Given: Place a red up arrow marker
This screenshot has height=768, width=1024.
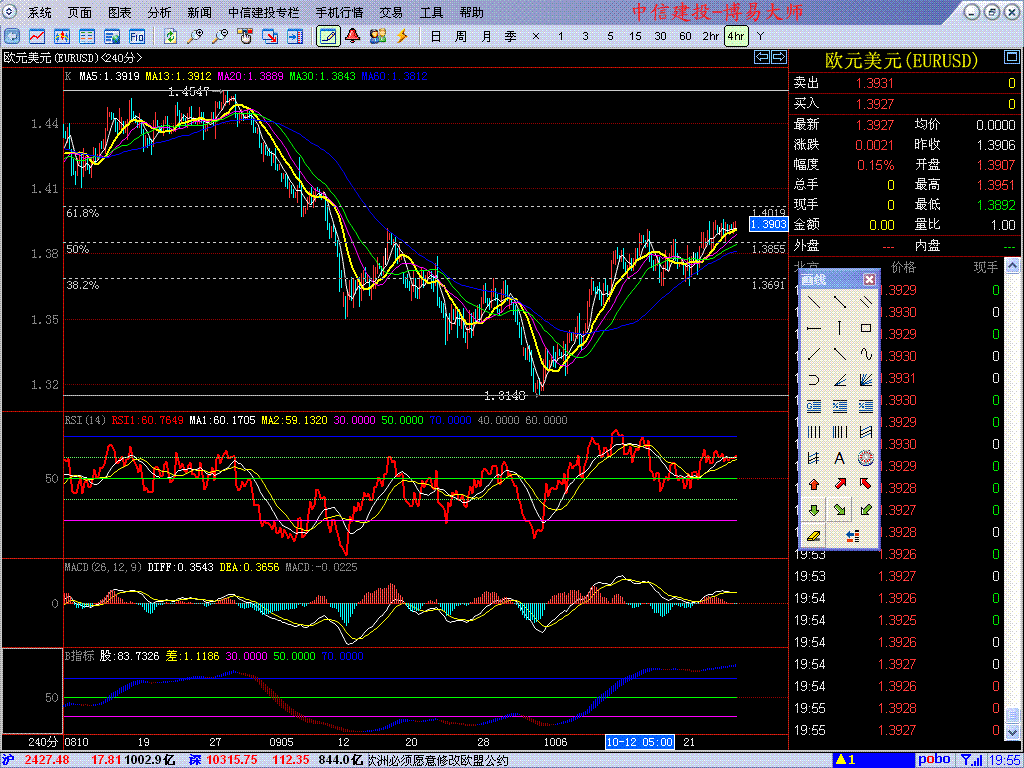Looking at the screenshot, I should (x=814, y=484).
